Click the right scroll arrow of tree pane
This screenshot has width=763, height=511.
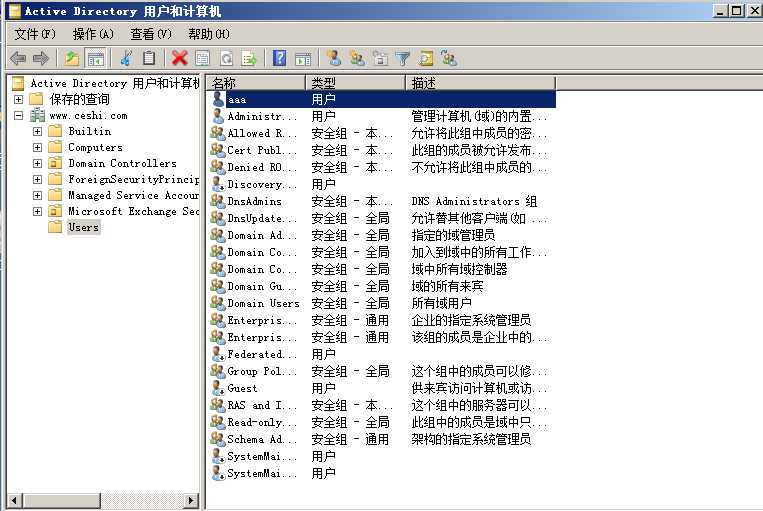[191, 500]
